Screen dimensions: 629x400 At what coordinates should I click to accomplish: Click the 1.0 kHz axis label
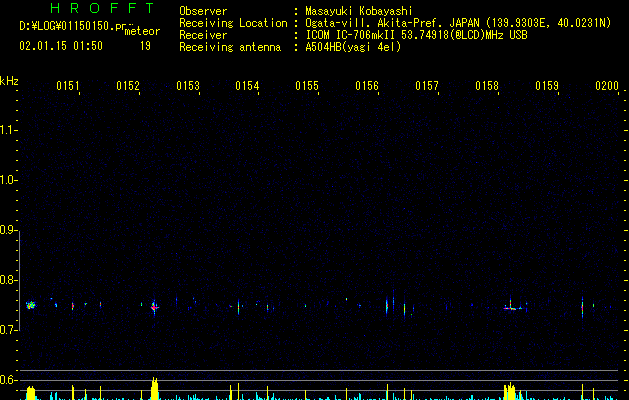coord(8,180)
